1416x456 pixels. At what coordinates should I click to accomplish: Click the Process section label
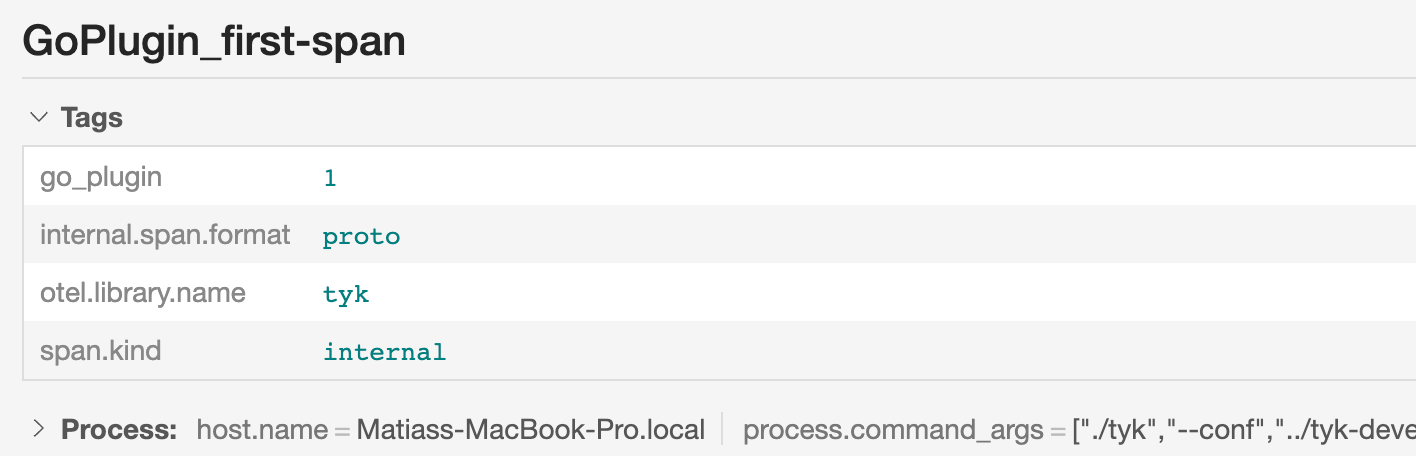tap(119, 430)
